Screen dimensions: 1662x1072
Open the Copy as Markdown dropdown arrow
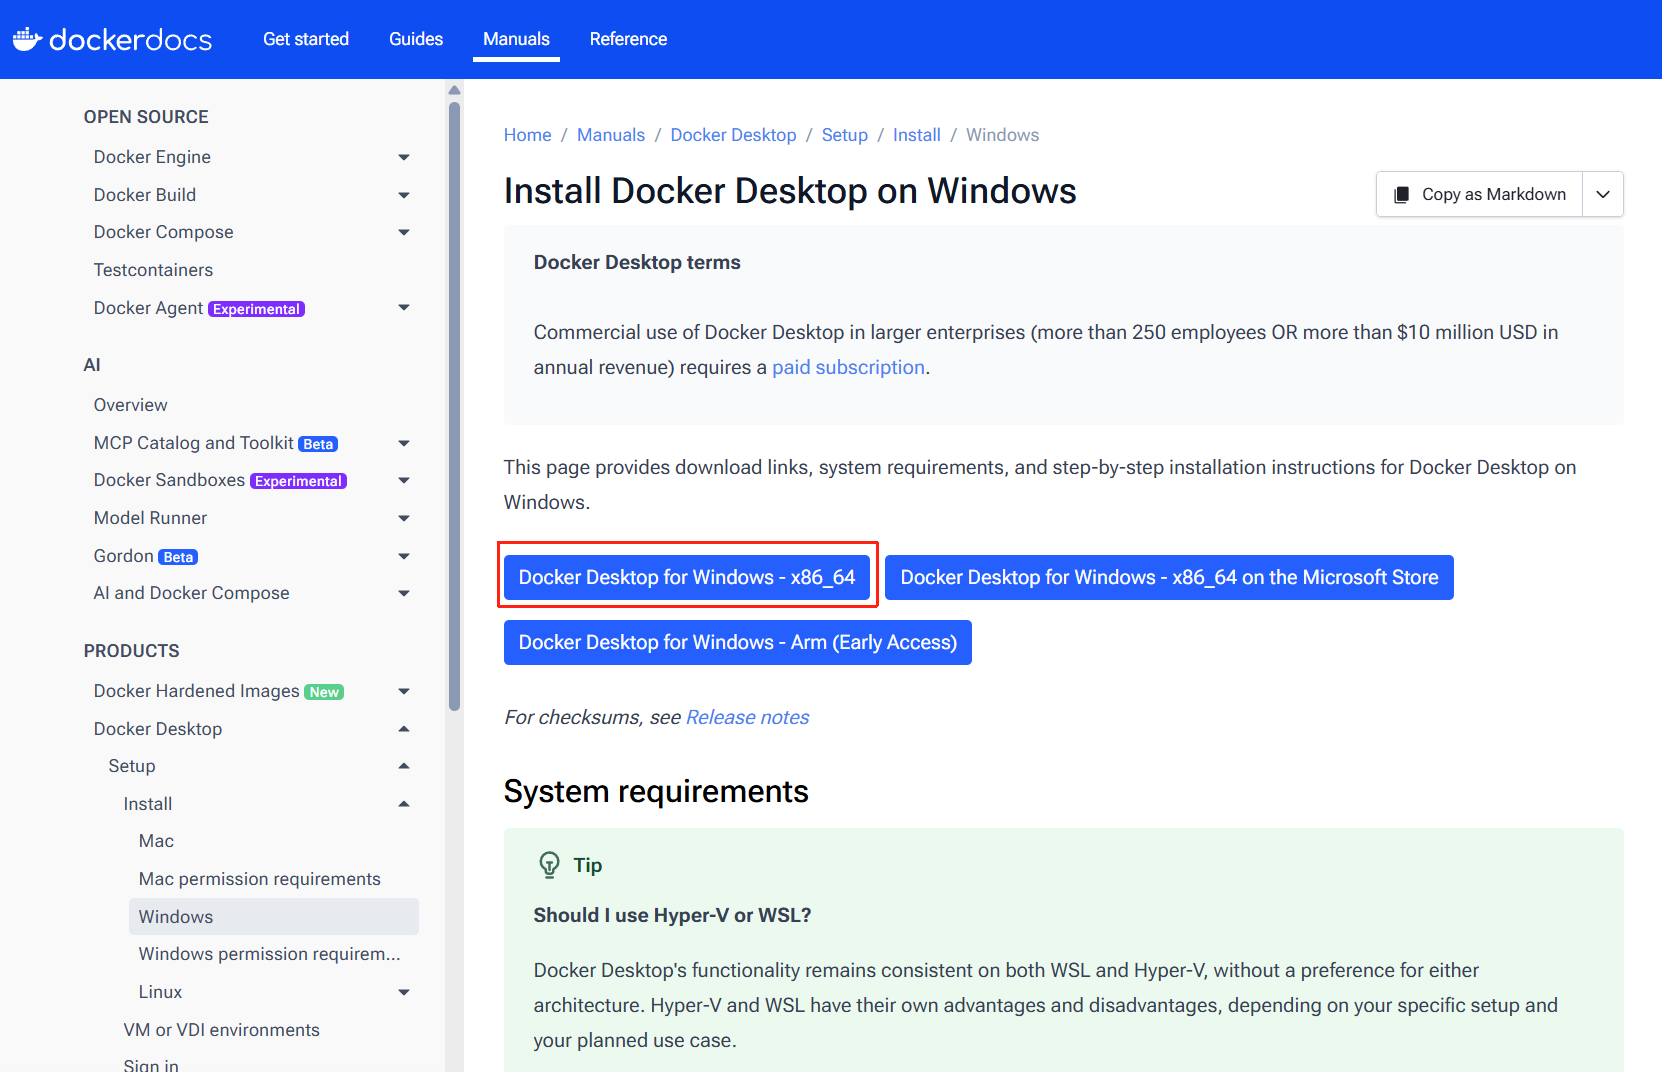pyautogui.click(x=1603, y=194)
